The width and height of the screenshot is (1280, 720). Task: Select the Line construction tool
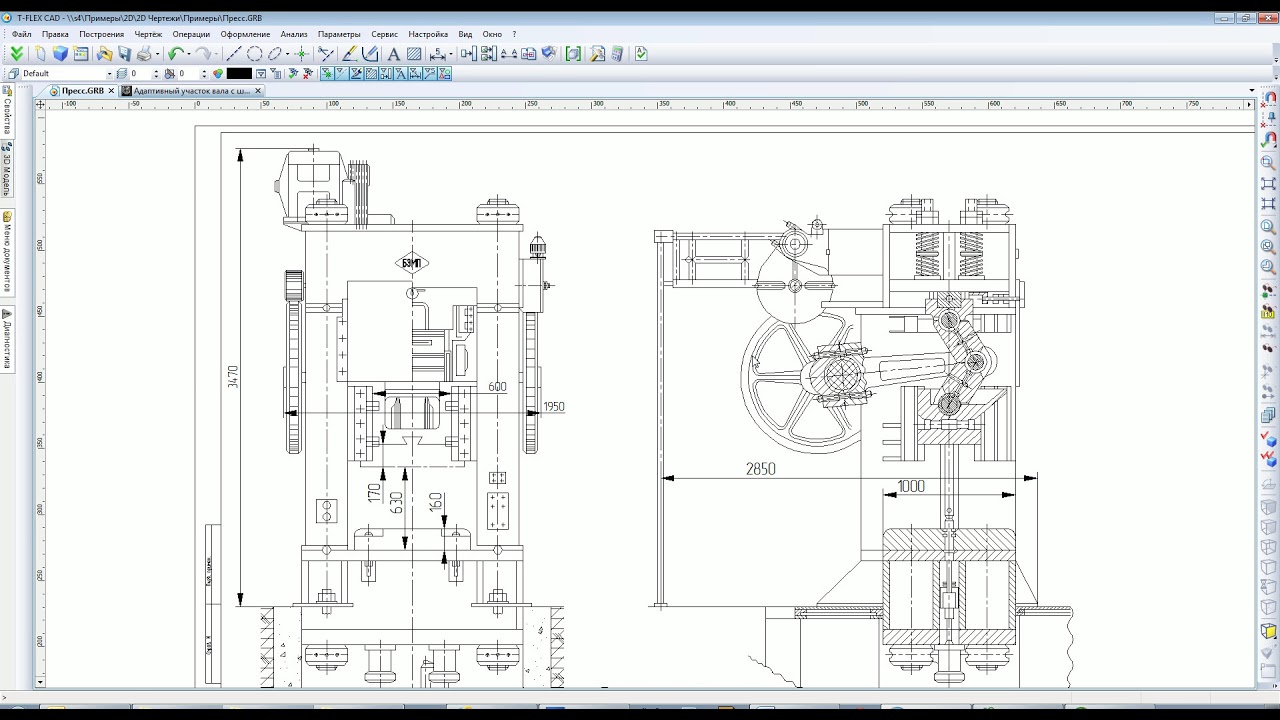coord(234,54)
